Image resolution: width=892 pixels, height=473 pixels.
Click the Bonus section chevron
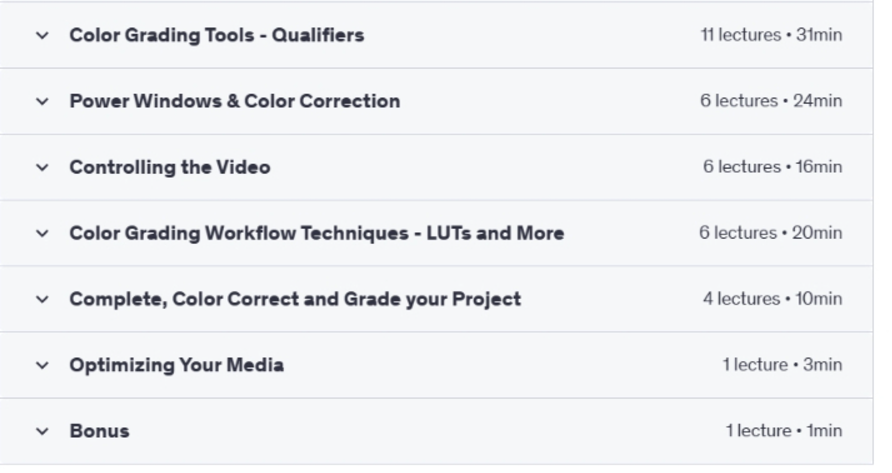[42, 431]
